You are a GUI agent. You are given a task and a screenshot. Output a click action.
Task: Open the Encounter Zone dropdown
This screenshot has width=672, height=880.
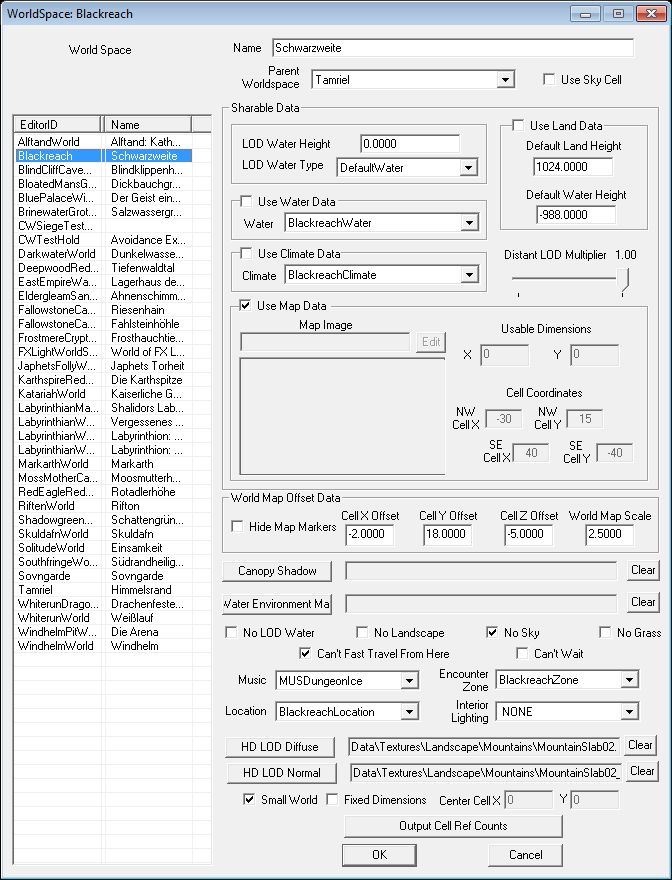(x=629, y=680)
